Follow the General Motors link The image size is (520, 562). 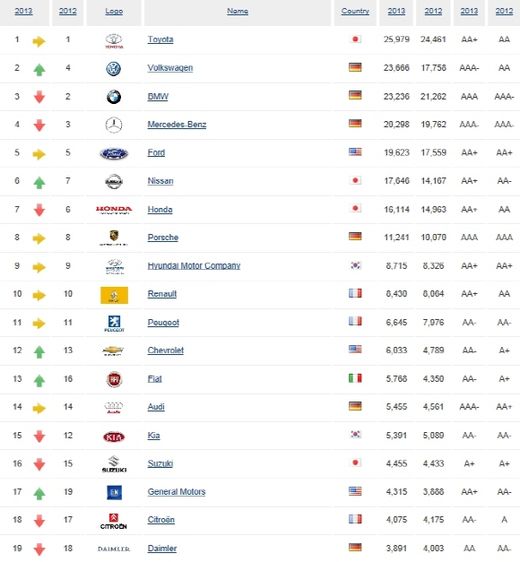pyautogui.click(x=176, y=492)
